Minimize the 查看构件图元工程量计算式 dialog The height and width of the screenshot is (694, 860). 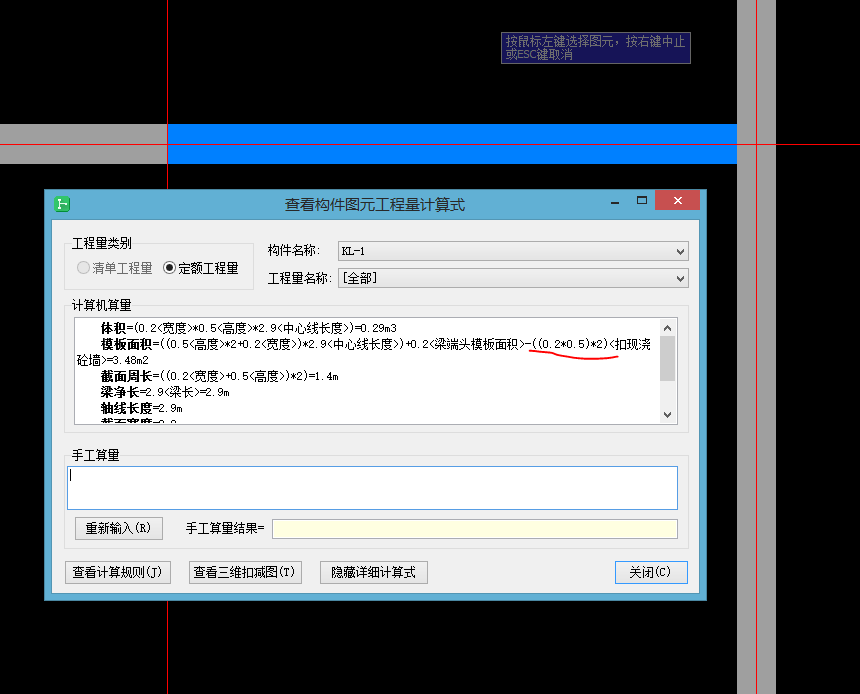(x=615, y=202)
